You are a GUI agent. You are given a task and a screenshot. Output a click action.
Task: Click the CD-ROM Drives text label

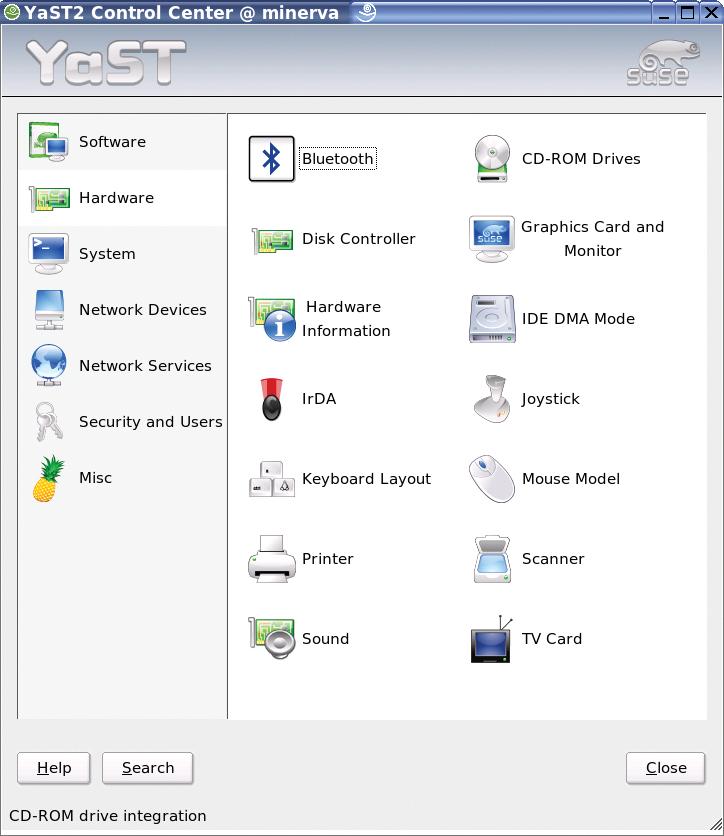point(581,159)
